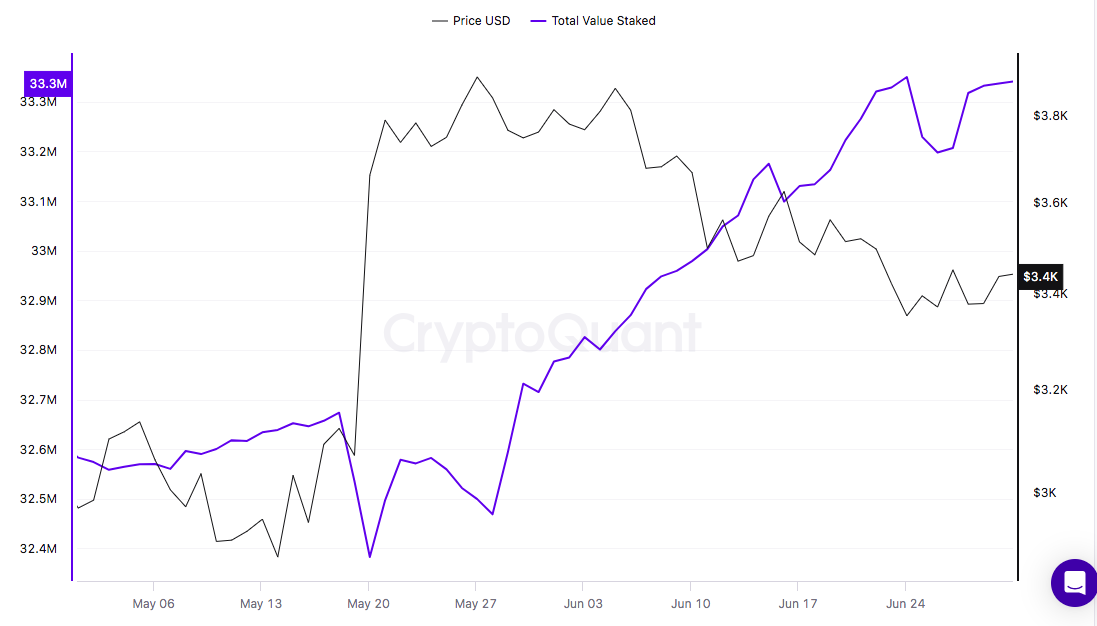The image size is (1097, 626).
Task: Select the May 20 date label
Action: point(368,603)
